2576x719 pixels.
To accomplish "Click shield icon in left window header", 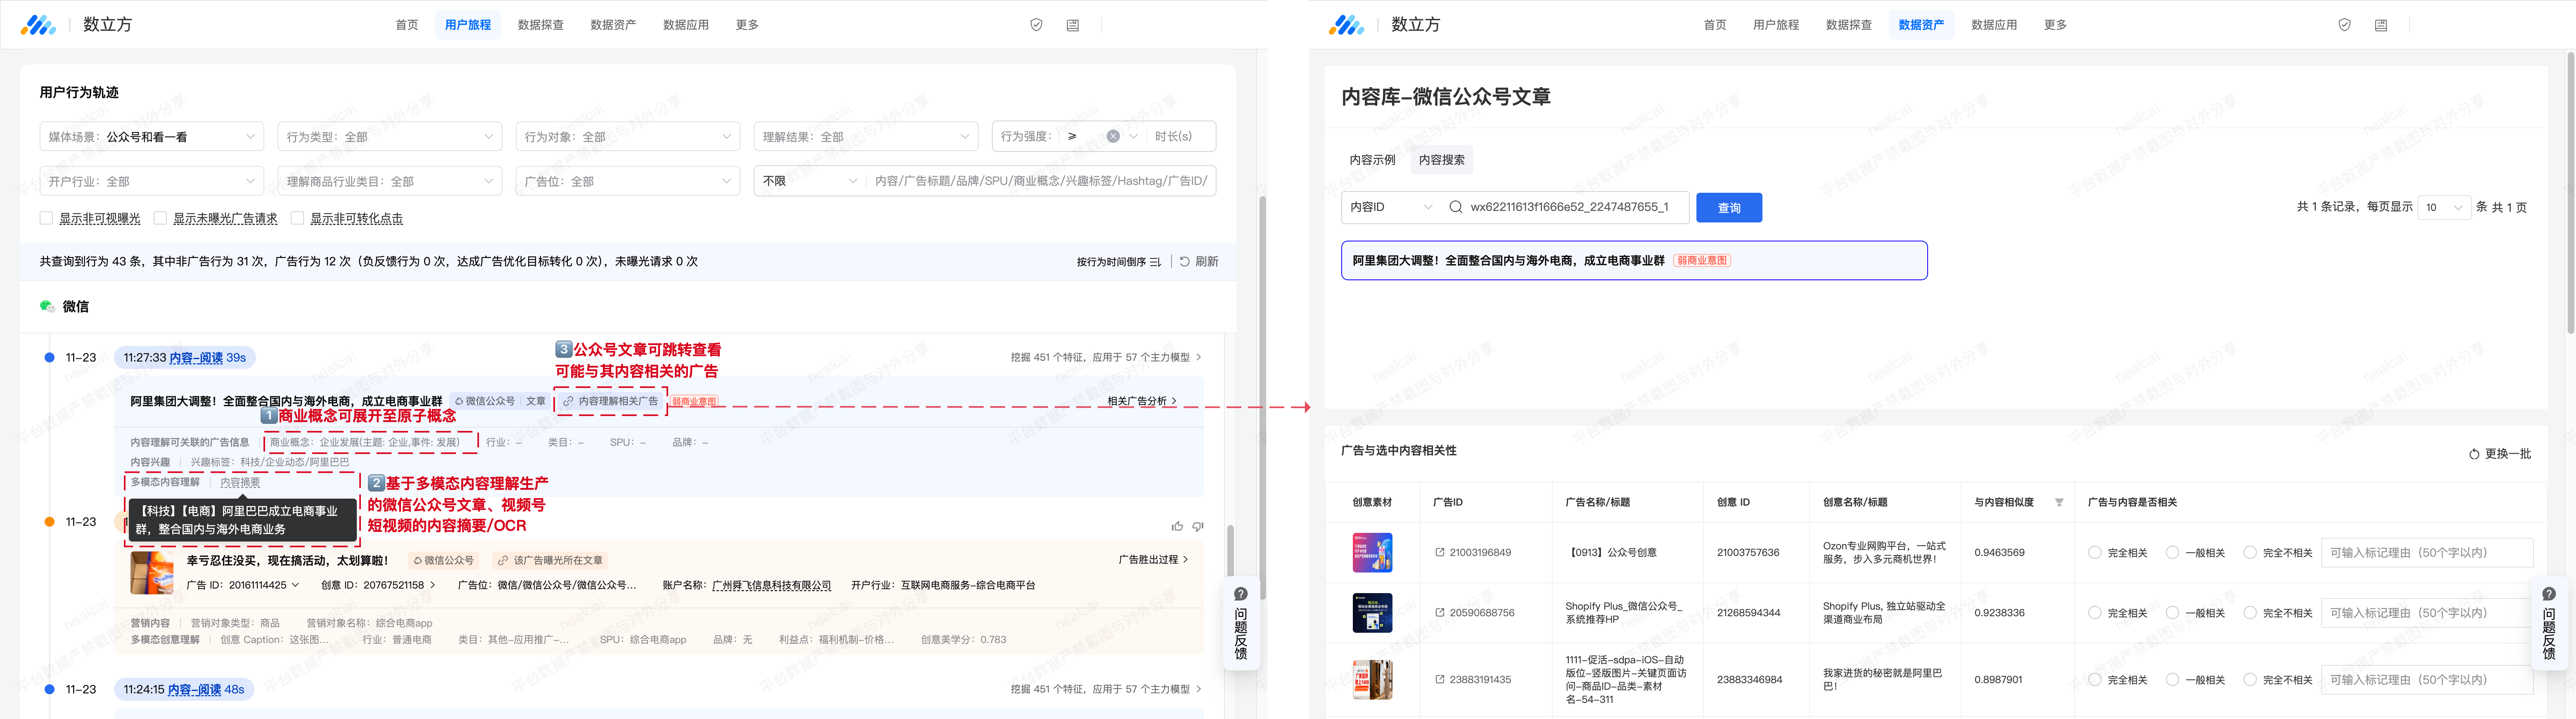I will (1036, 25).
